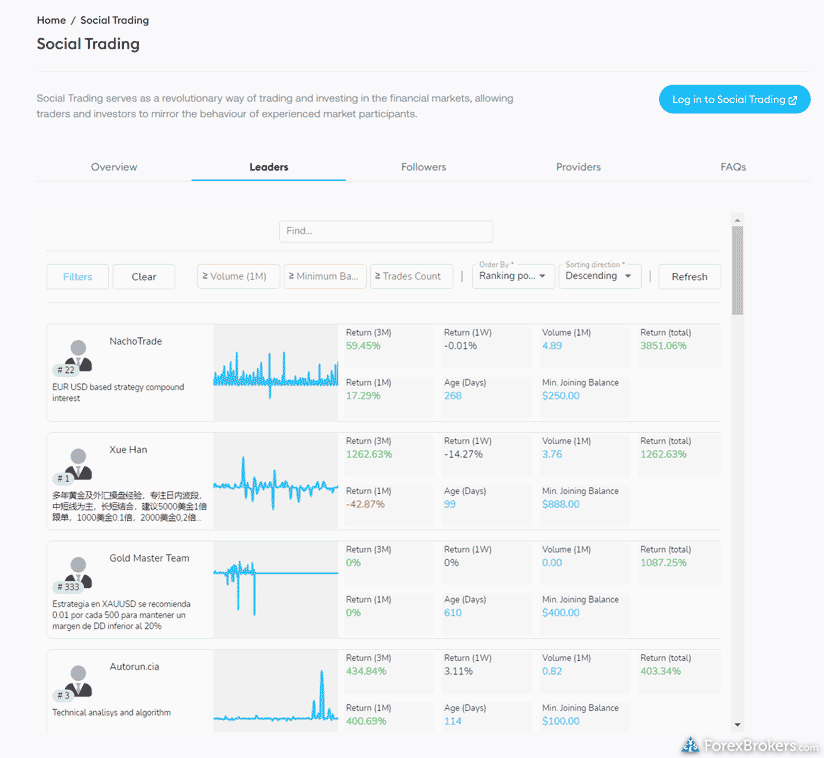Open the Order By dropdown
Viewport: 824px width, 758px height.
pos(513,276)
